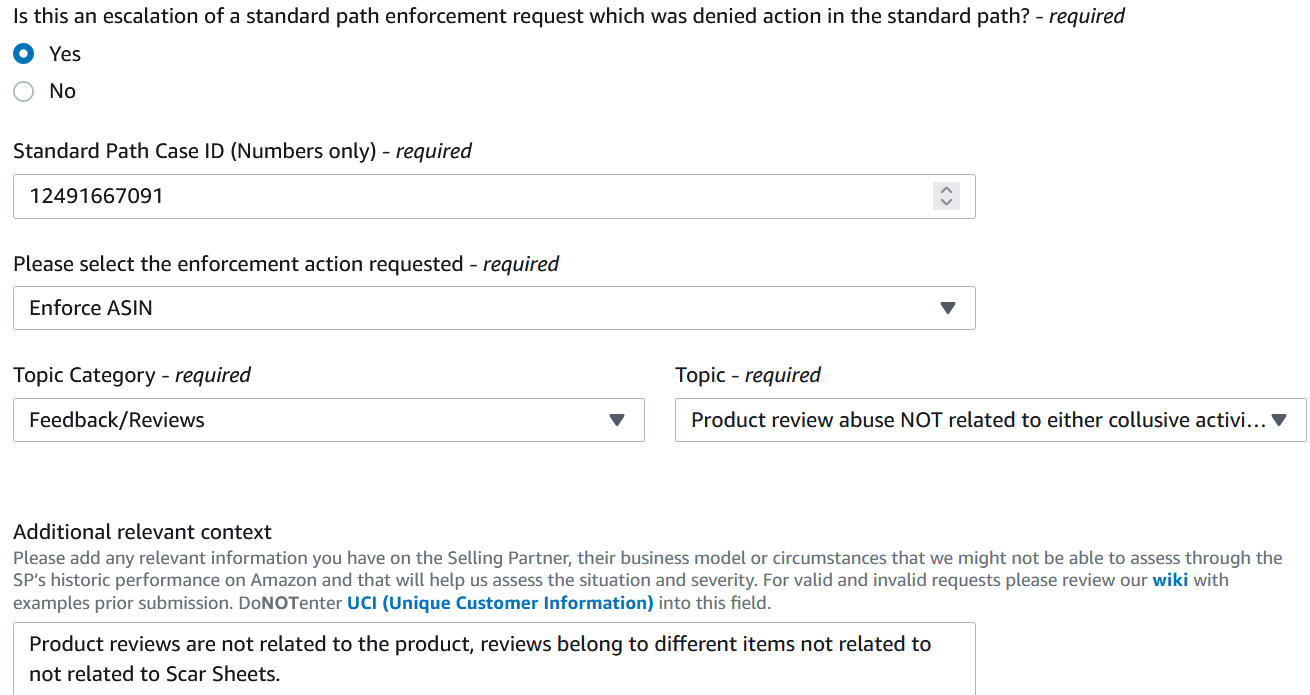Open the wiki link
The height and width of the screenshot is (695, 1310).
(x=1170, y=580)
